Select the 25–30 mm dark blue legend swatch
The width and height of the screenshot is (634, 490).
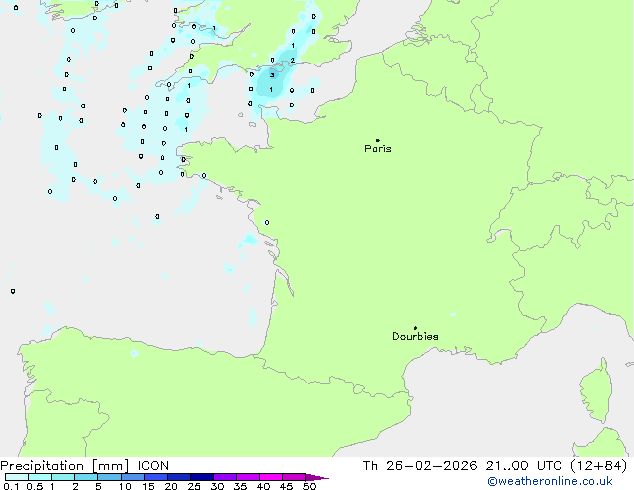(x=202, y=477)
